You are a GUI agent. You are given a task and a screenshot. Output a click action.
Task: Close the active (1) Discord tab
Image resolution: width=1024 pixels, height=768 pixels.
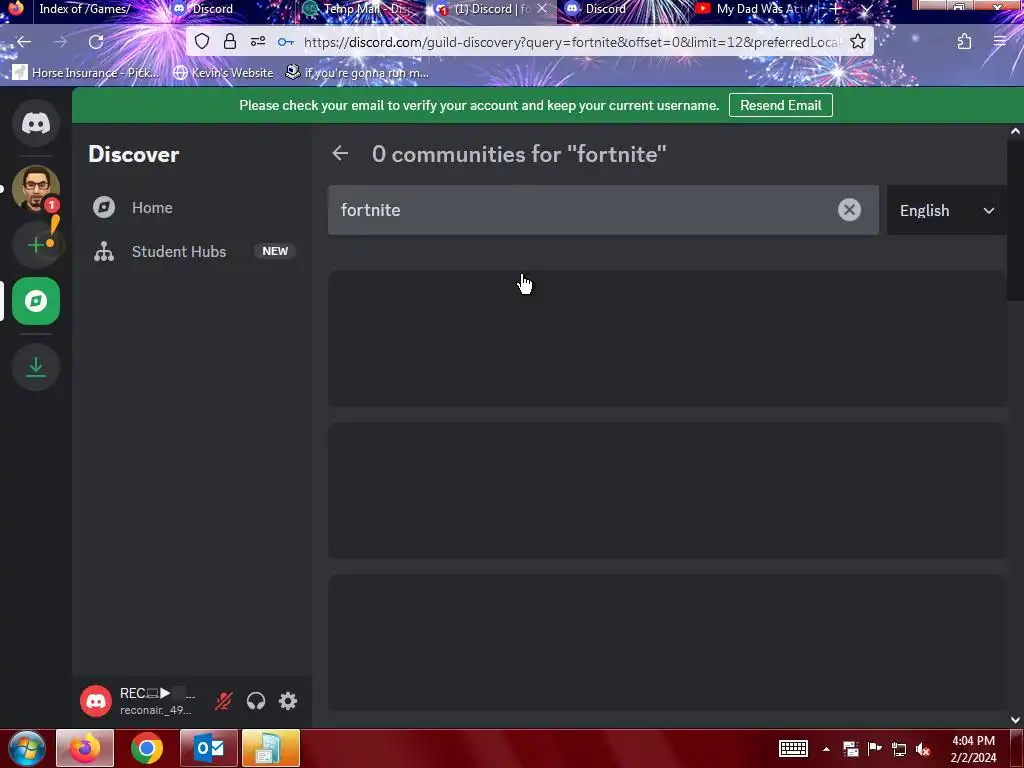(x=542, y=9)
